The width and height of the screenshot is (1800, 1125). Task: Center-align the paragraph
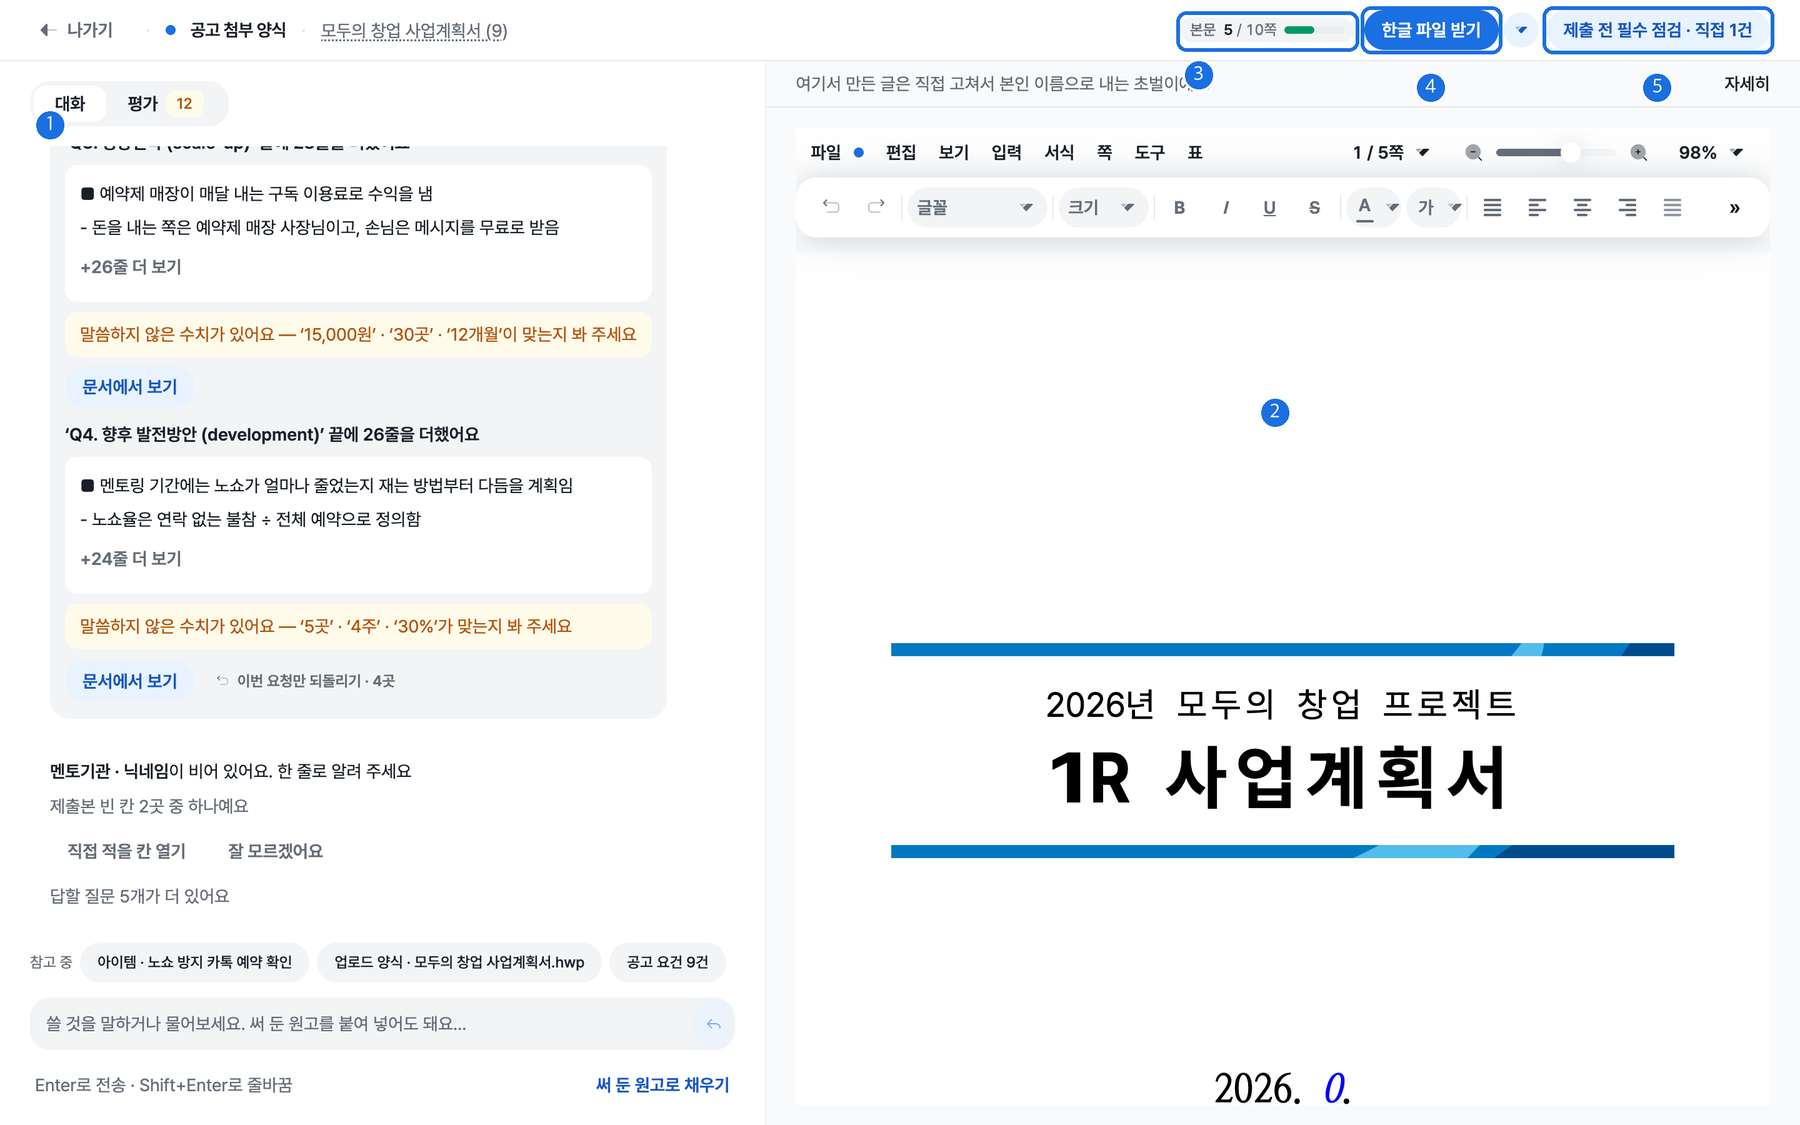click(x=1582, y=208)
